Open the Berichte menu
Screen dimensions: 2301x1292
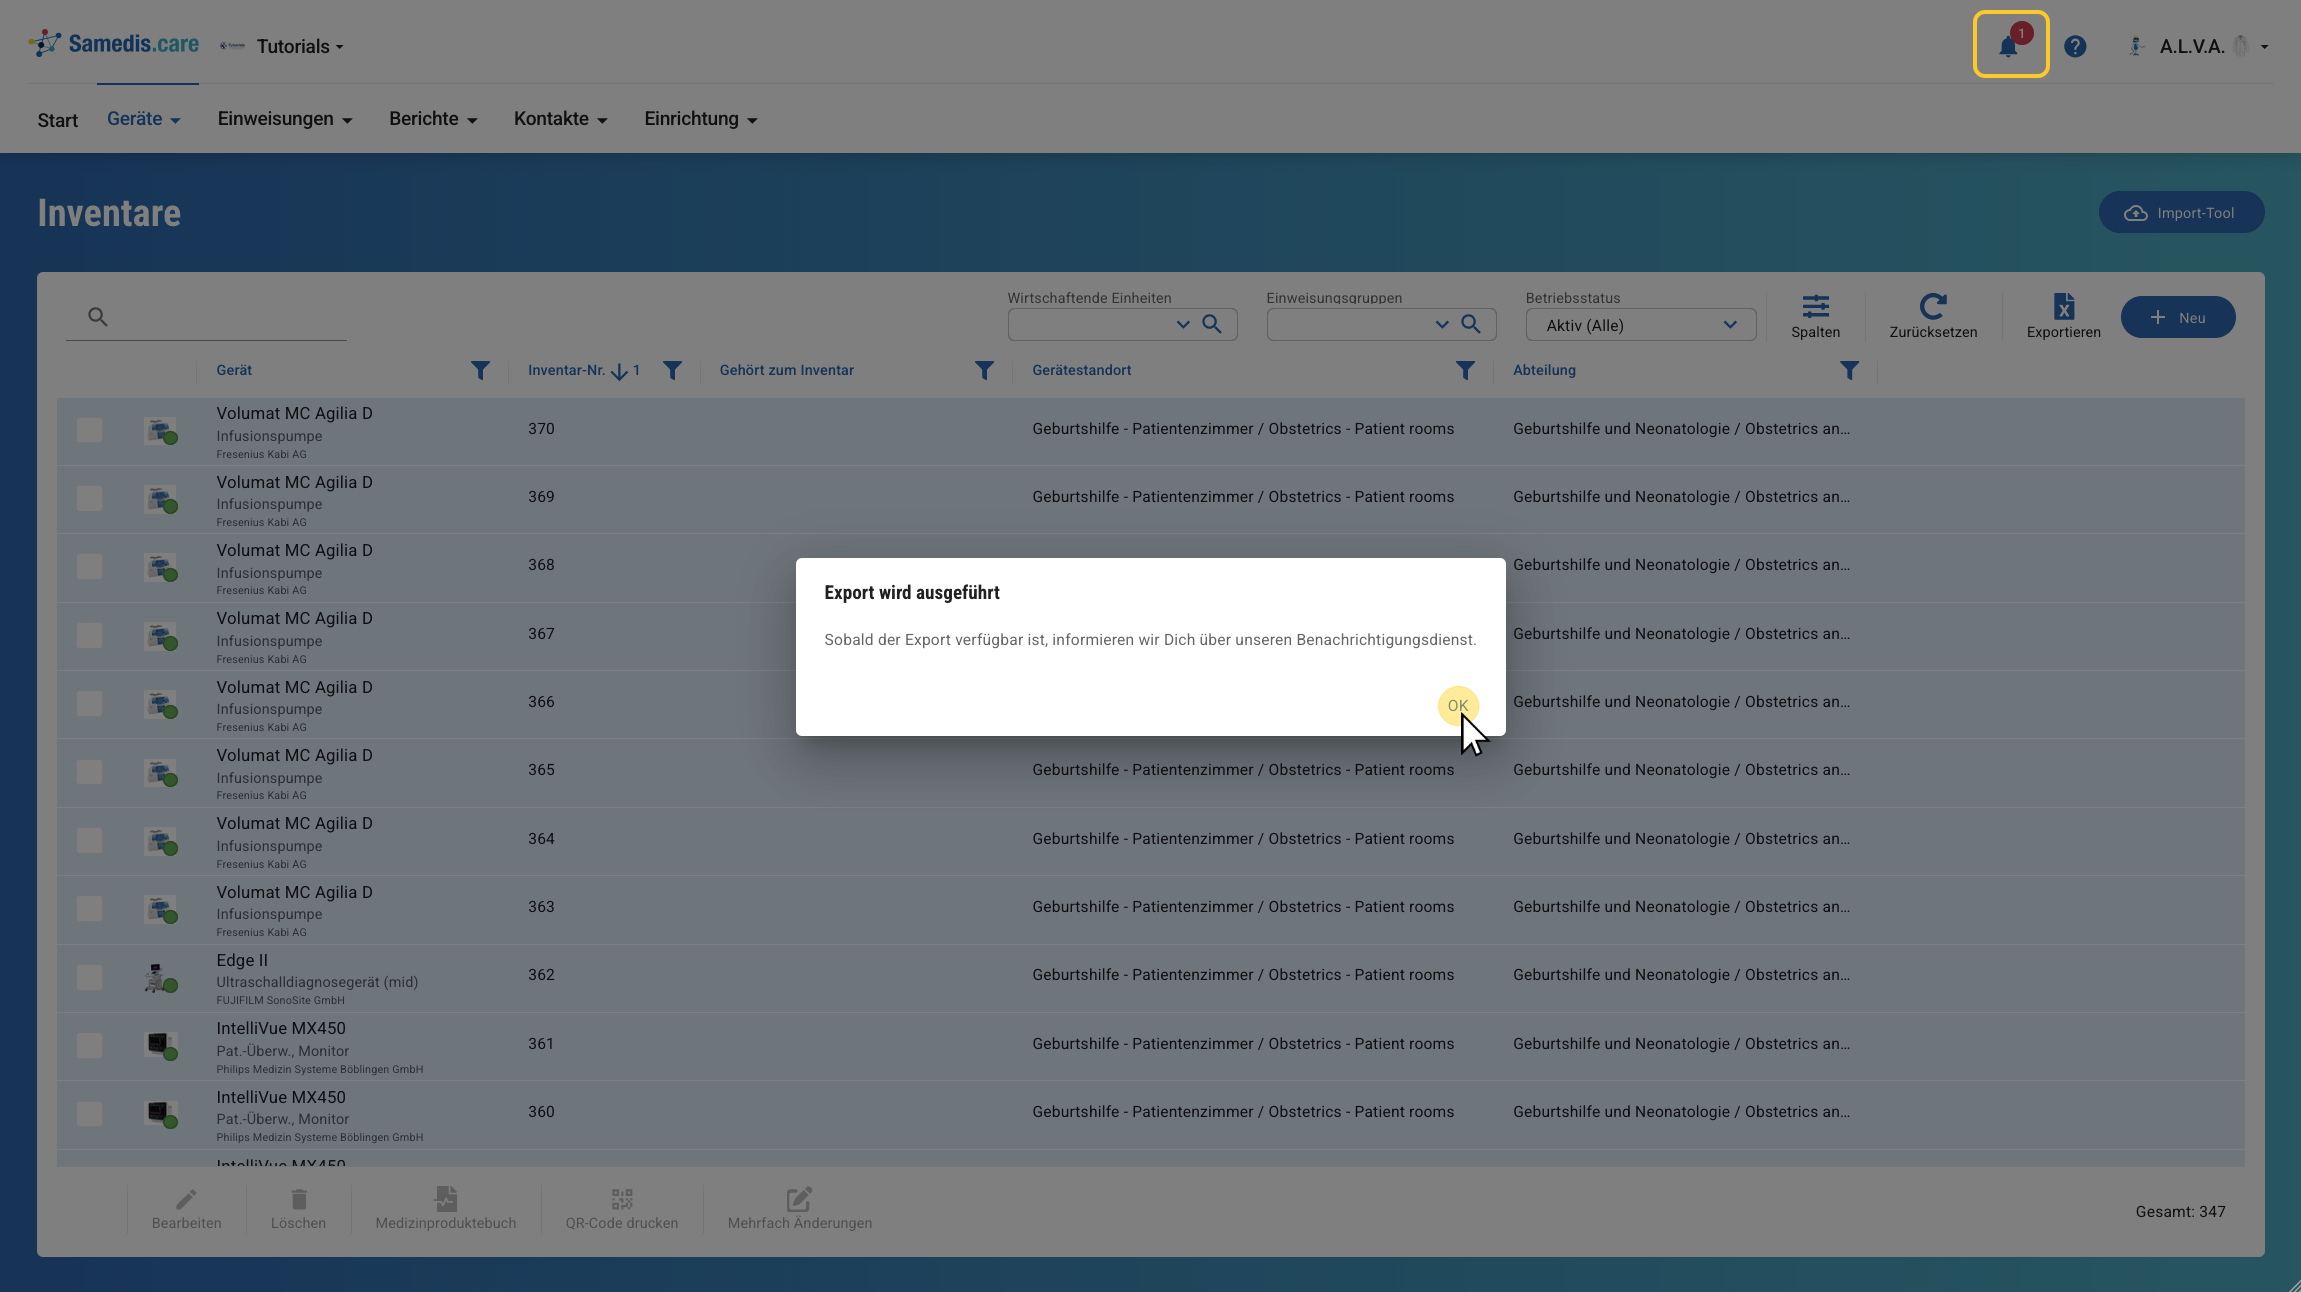(433, 119)
